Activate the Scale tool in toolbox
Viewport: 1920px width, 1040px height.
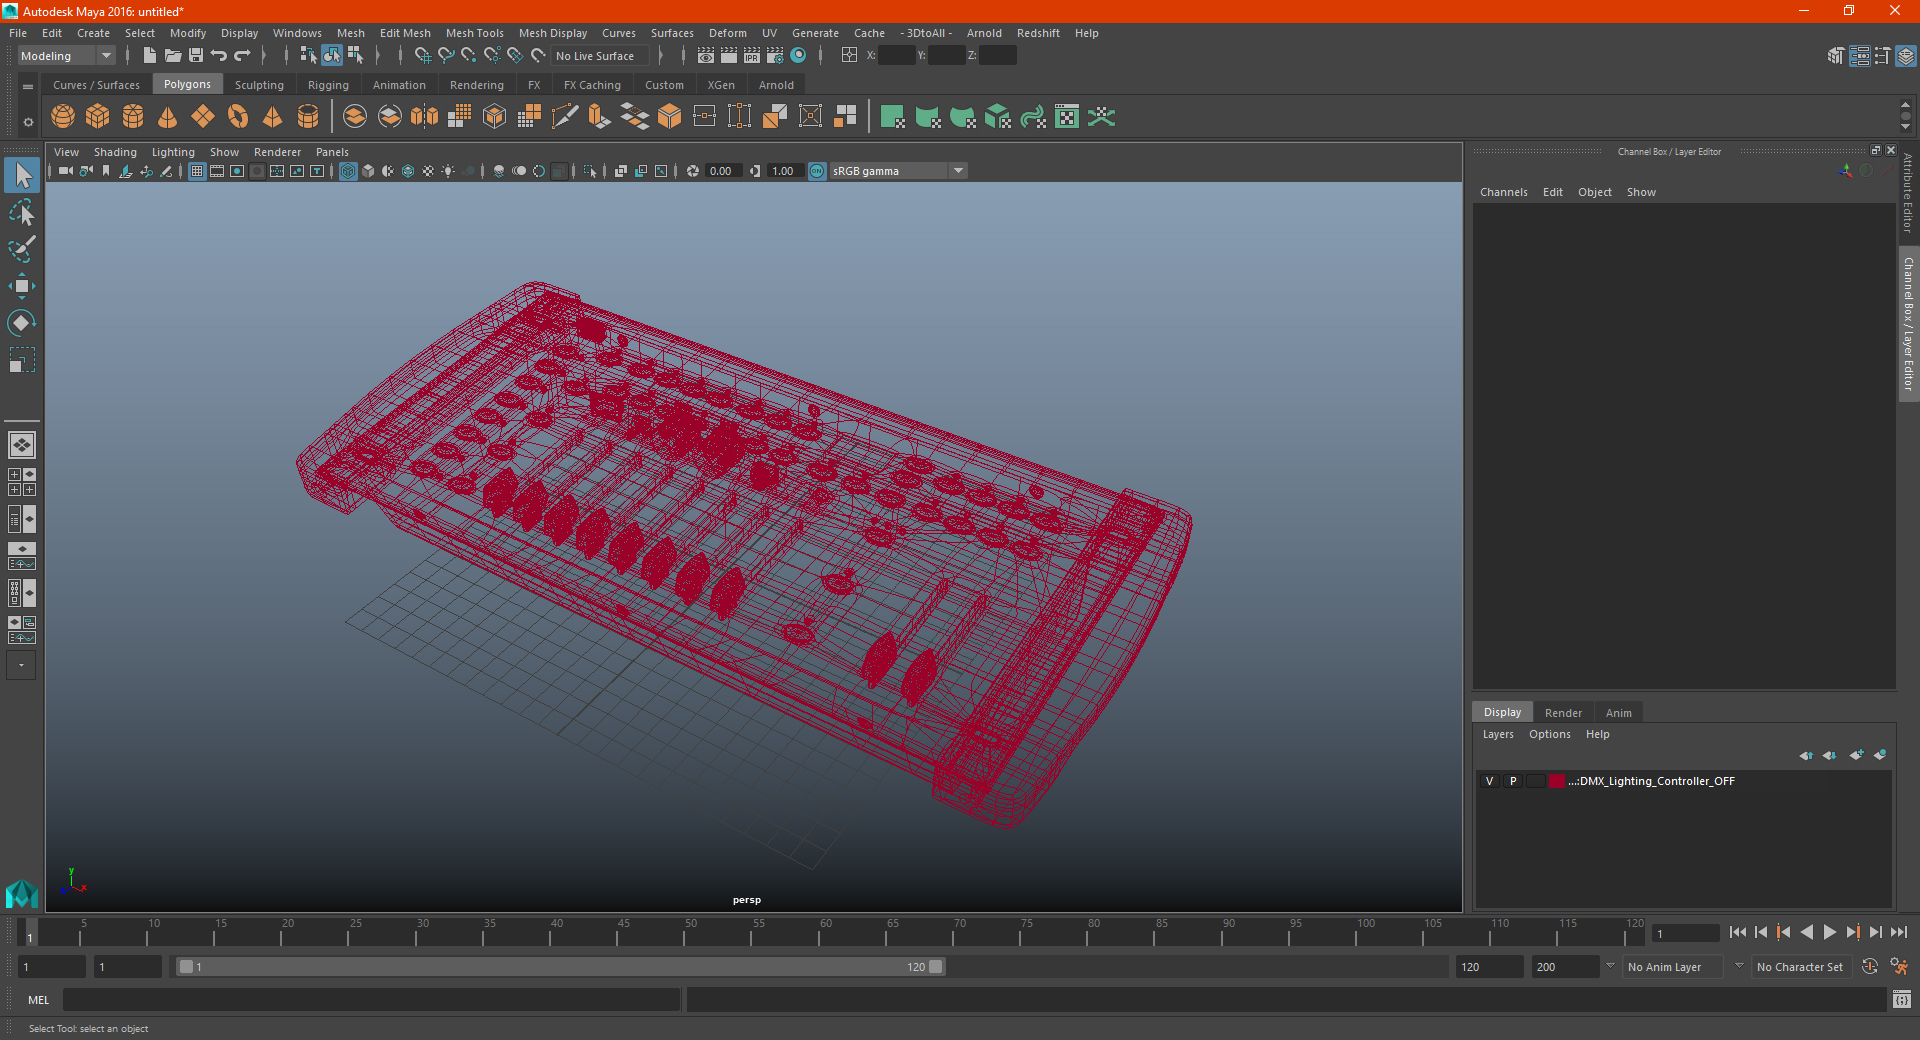(21, 360)
